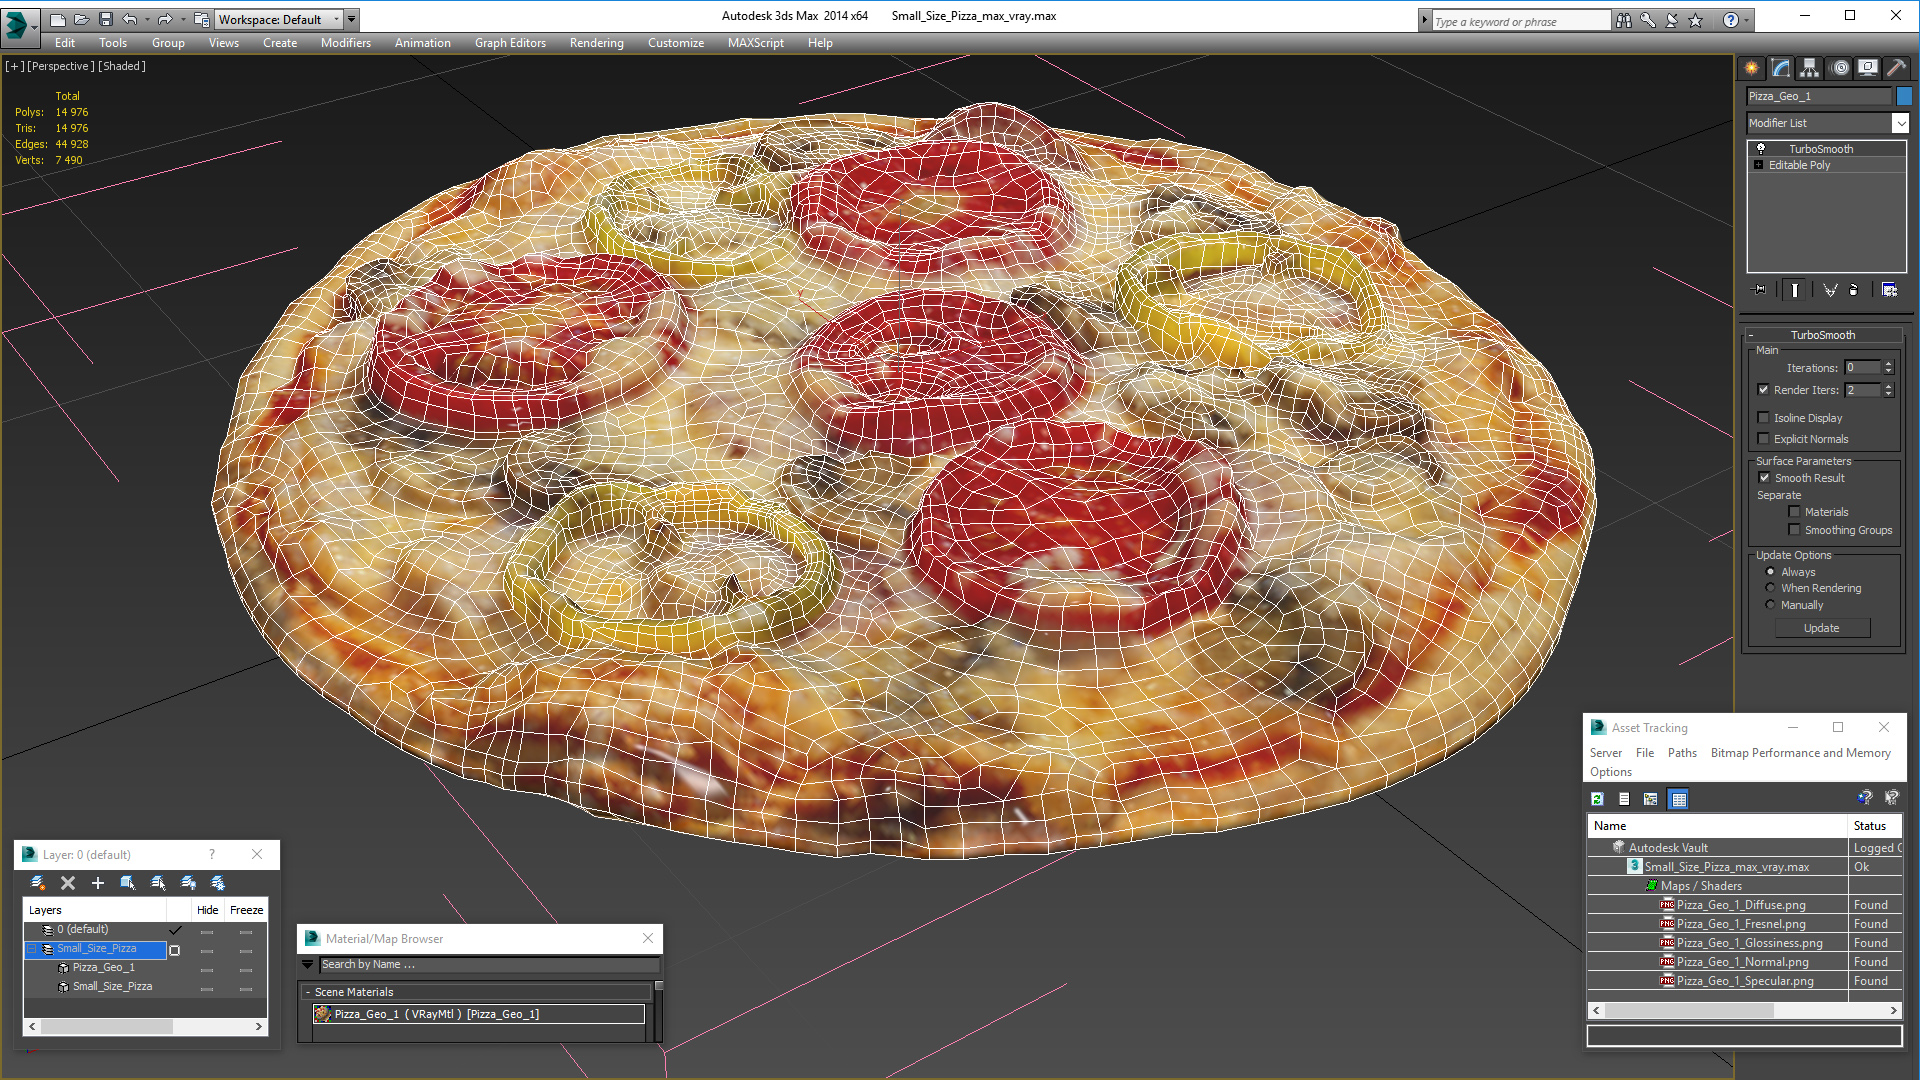Open the Display panel tab

tap(1867, 68)
